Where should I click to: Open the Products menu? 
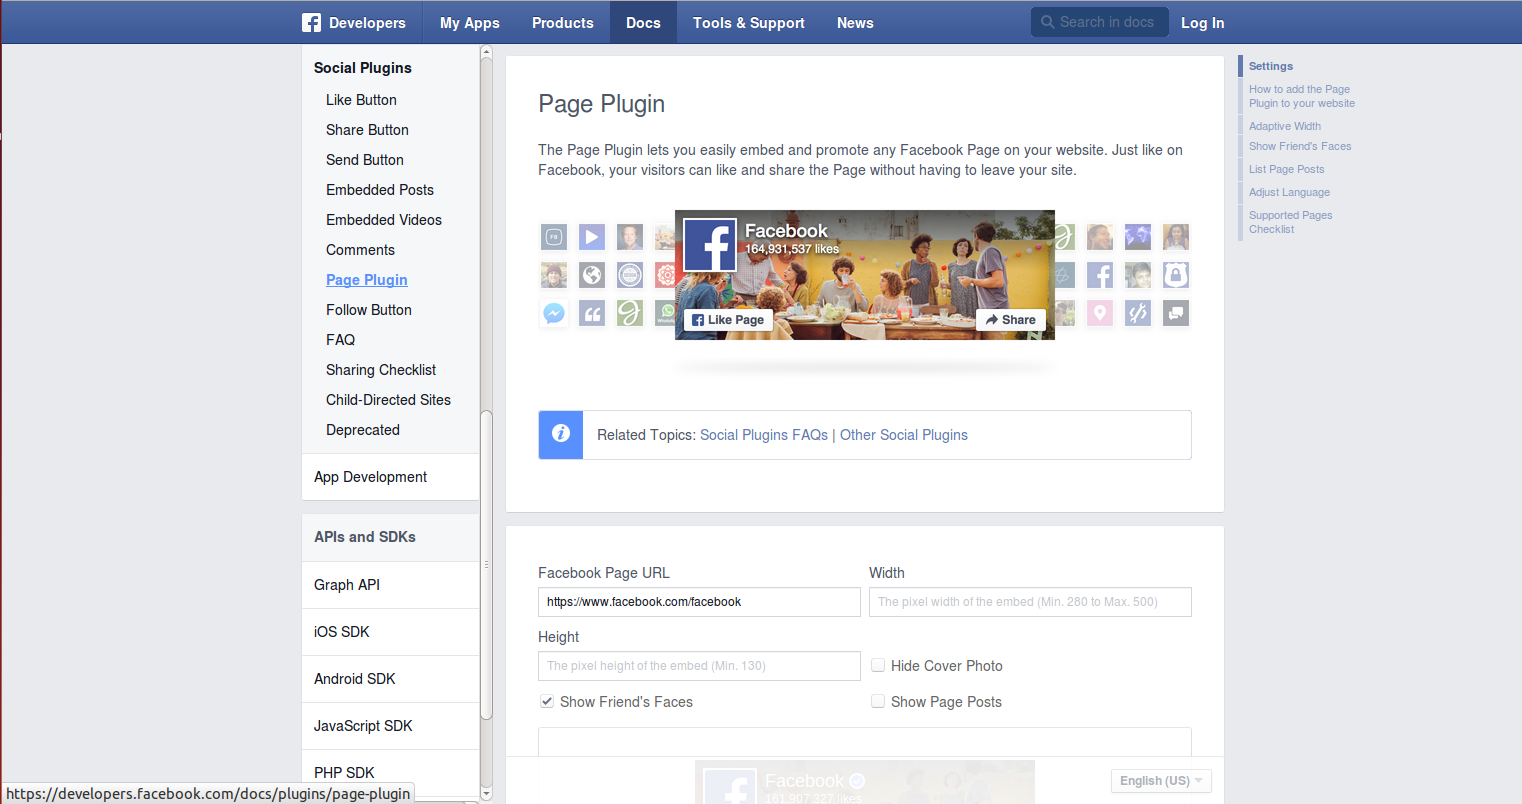[563, 22]
